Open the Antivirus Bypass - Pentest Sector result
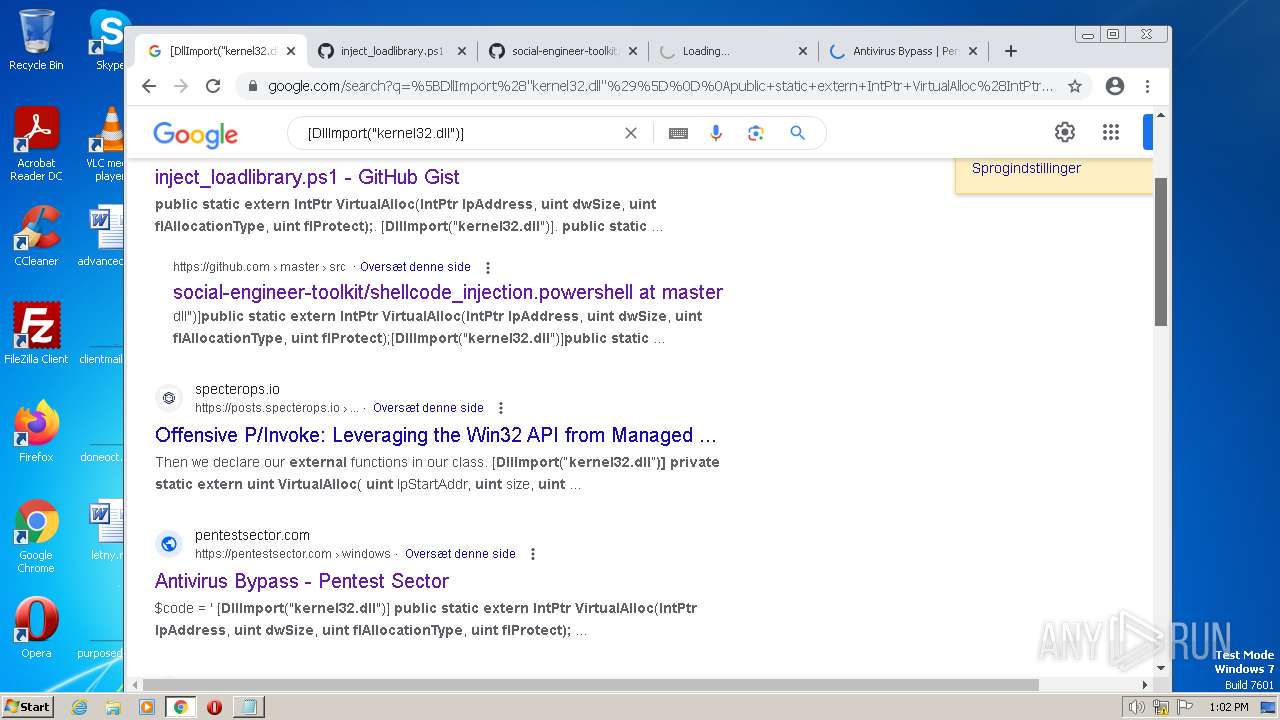 (302, 581)
